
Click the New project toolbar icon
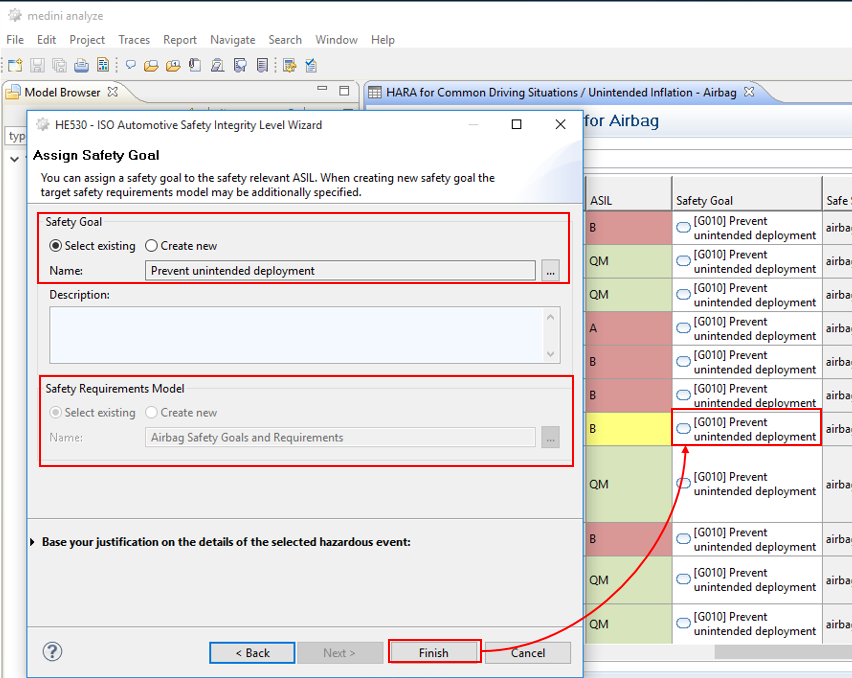click(x=15, y=66)
